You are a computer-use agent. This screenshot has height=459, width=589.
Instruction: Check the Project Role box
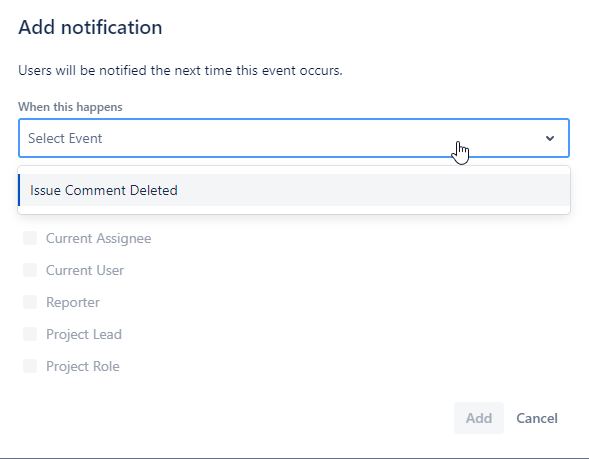[x=30, y=366]
